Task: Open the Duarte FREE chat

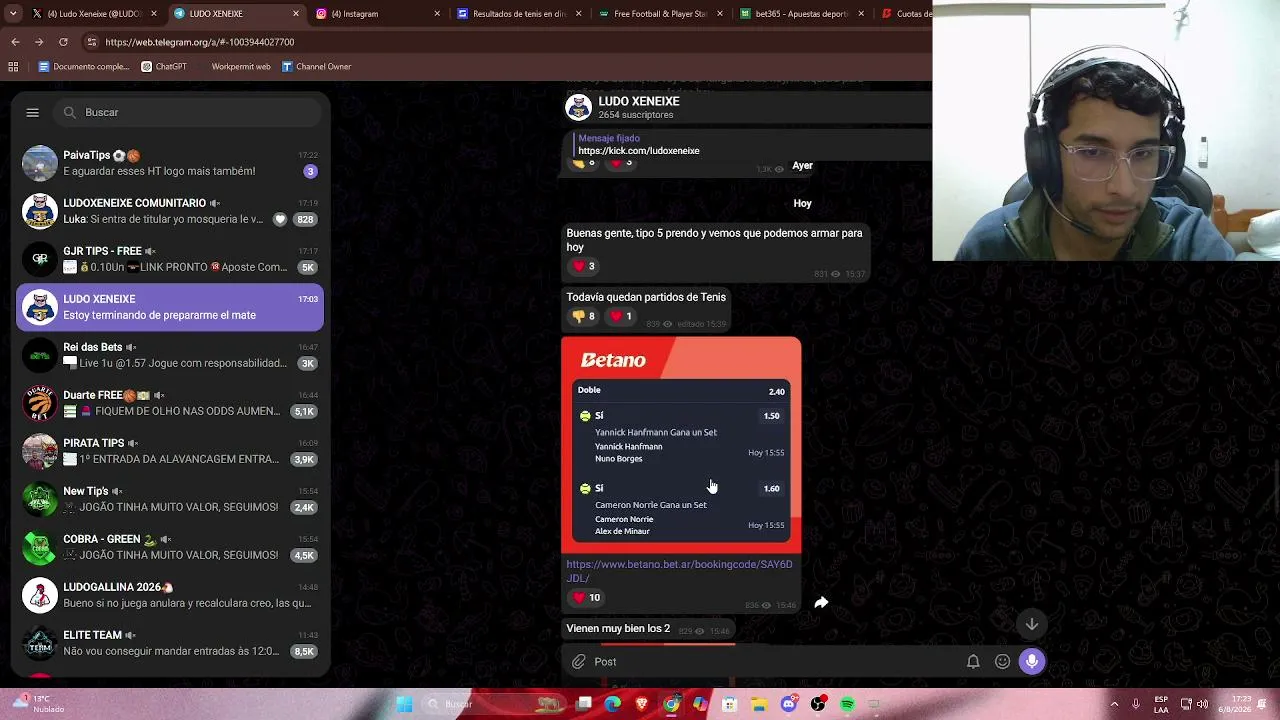Action: (x=170, y=403)
